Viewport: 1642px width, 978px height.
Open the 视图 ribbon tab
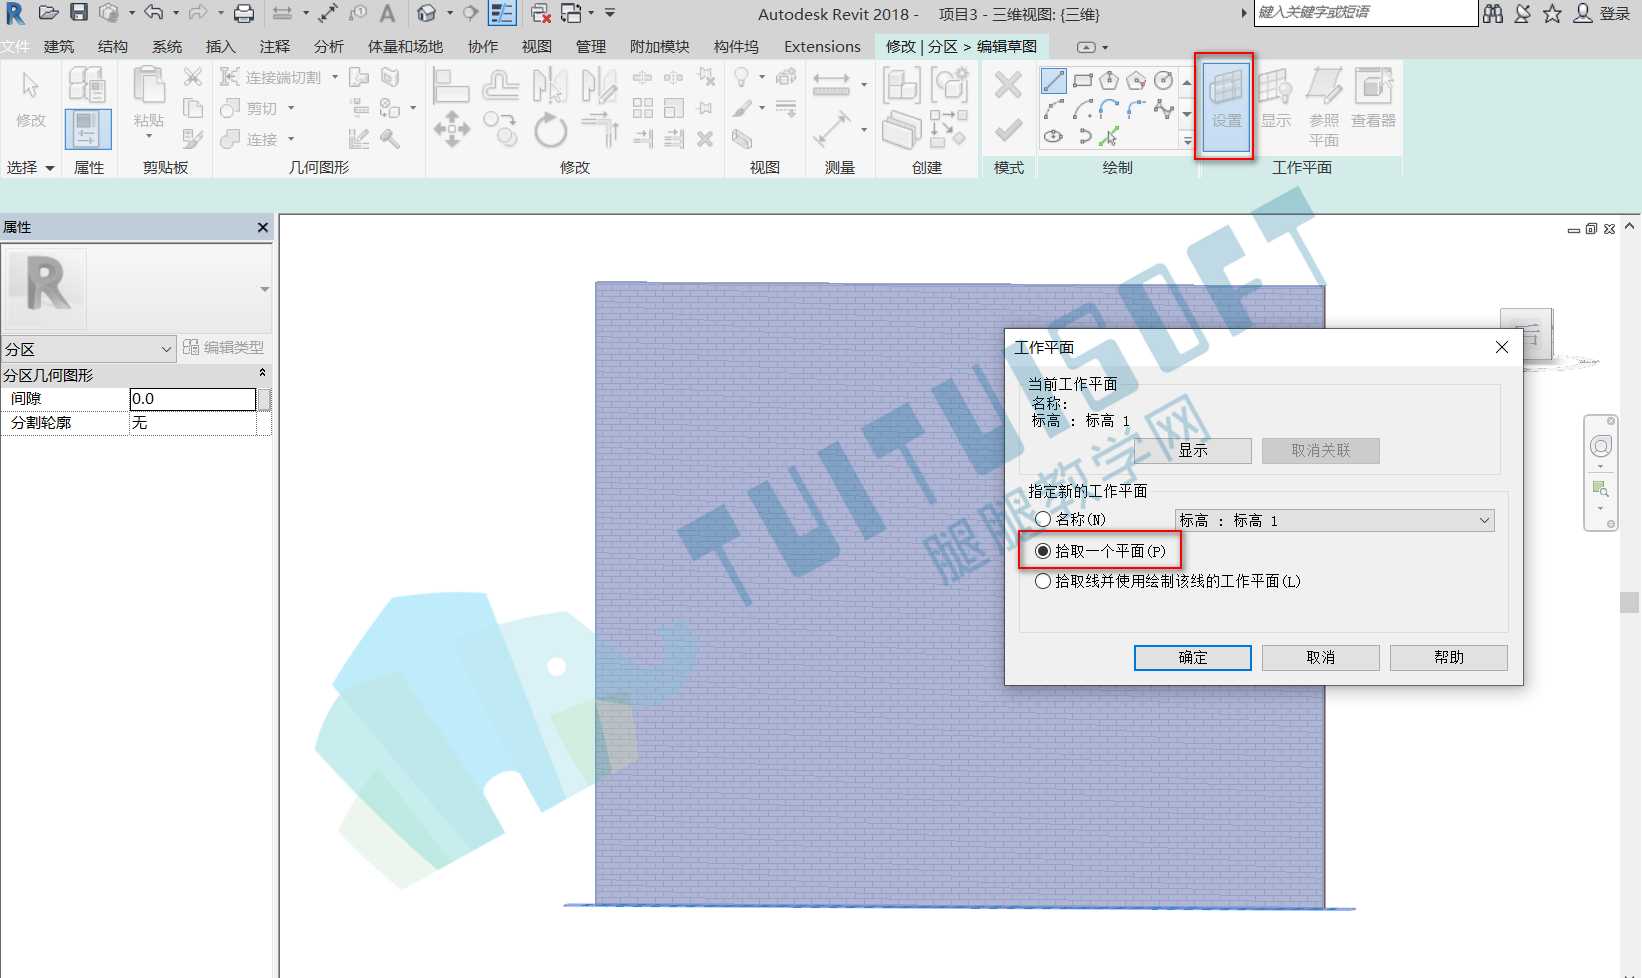coord(537,47)
